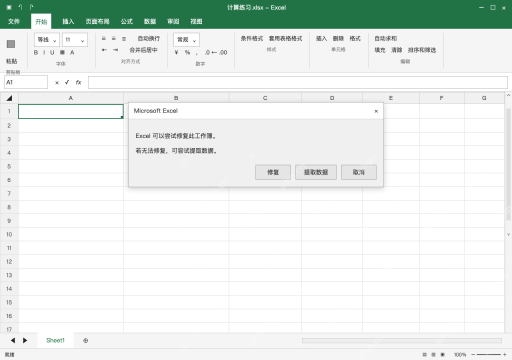Switch to the 公式 Formulas tab
Viewport: 512px width, 360px height.
click(127, 21)
